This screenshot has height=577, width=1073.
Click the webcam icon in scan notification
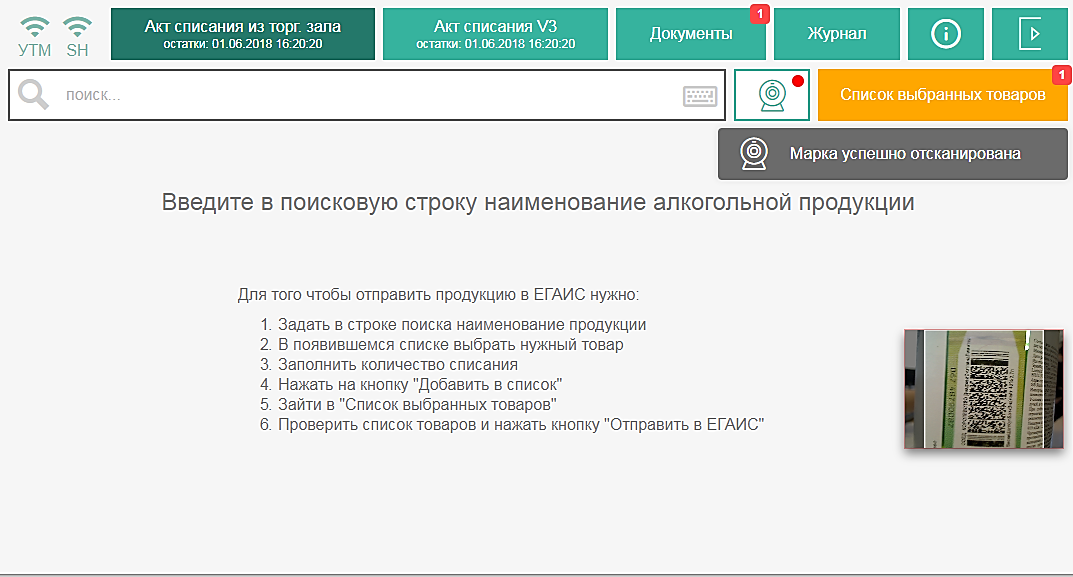[753, 154]
